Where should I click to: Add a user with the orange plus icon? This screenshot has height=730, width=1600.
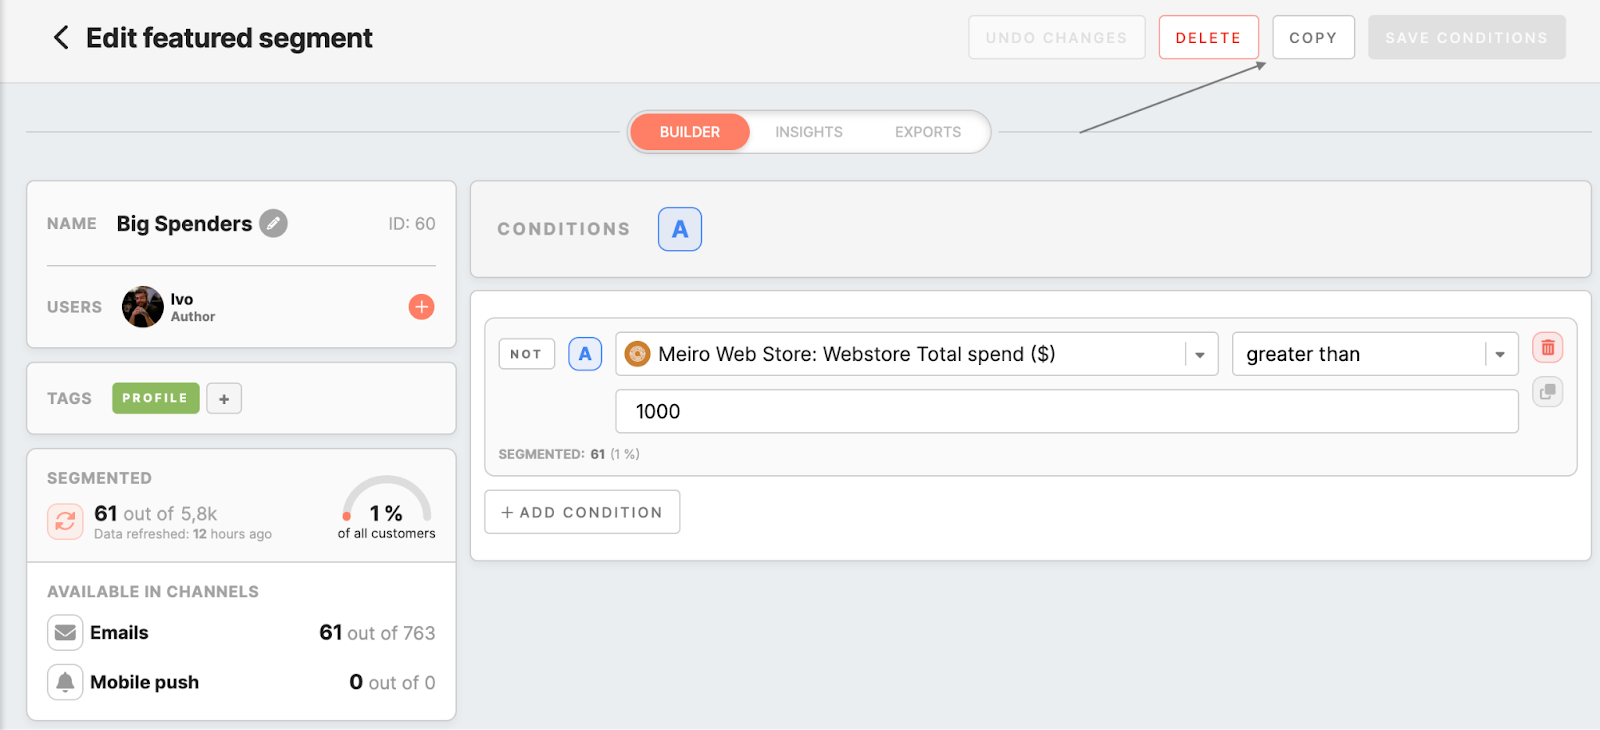(421, 307)
